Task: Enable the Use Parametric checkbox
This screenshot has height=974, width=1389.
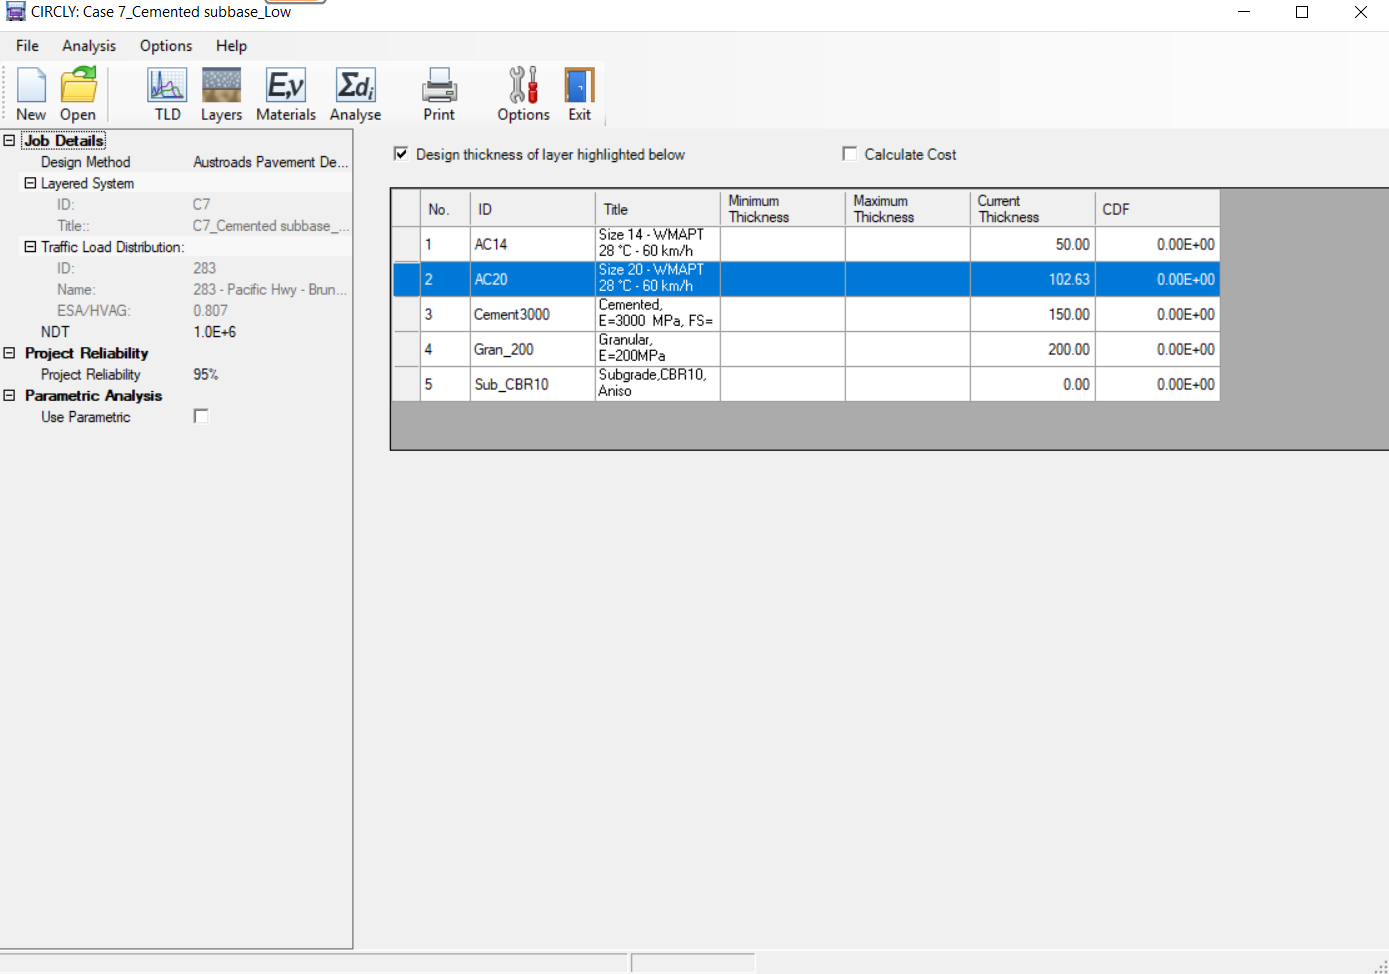Action: tap(201, 416)
